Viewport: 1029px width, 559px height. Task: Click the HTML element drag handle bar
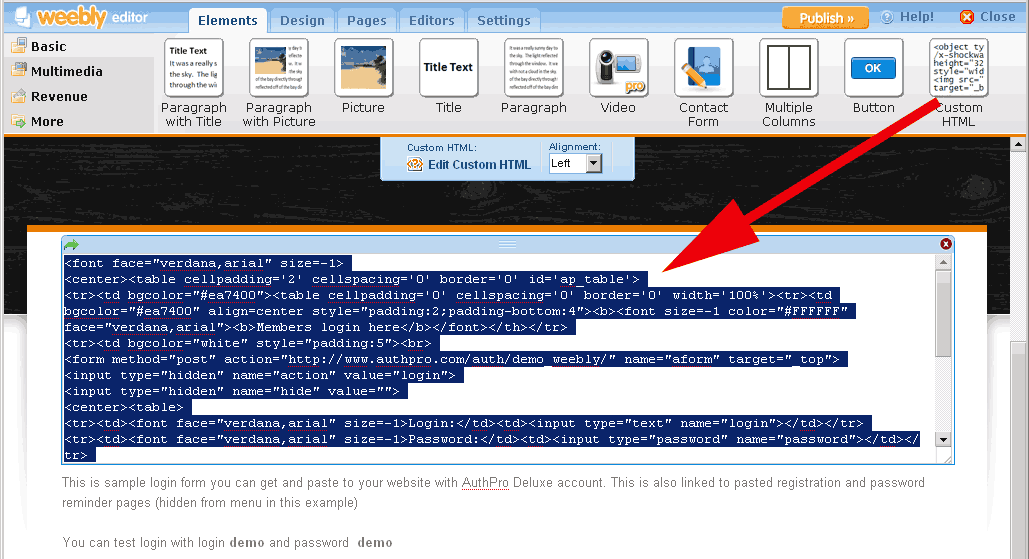[507, 244]
